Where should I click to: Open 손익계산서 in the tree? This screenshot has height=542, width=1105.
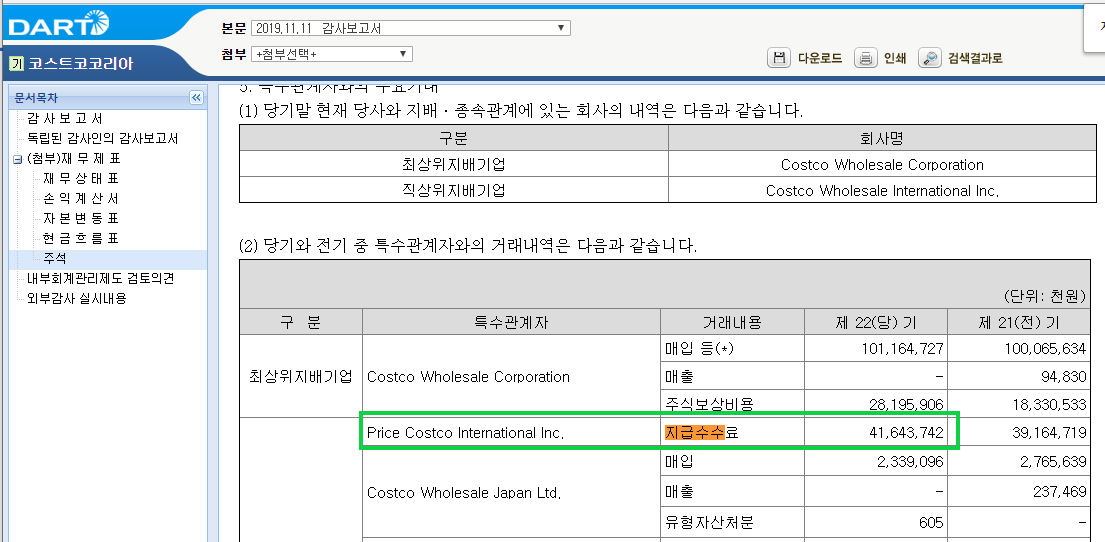click(x=81, y=199)
